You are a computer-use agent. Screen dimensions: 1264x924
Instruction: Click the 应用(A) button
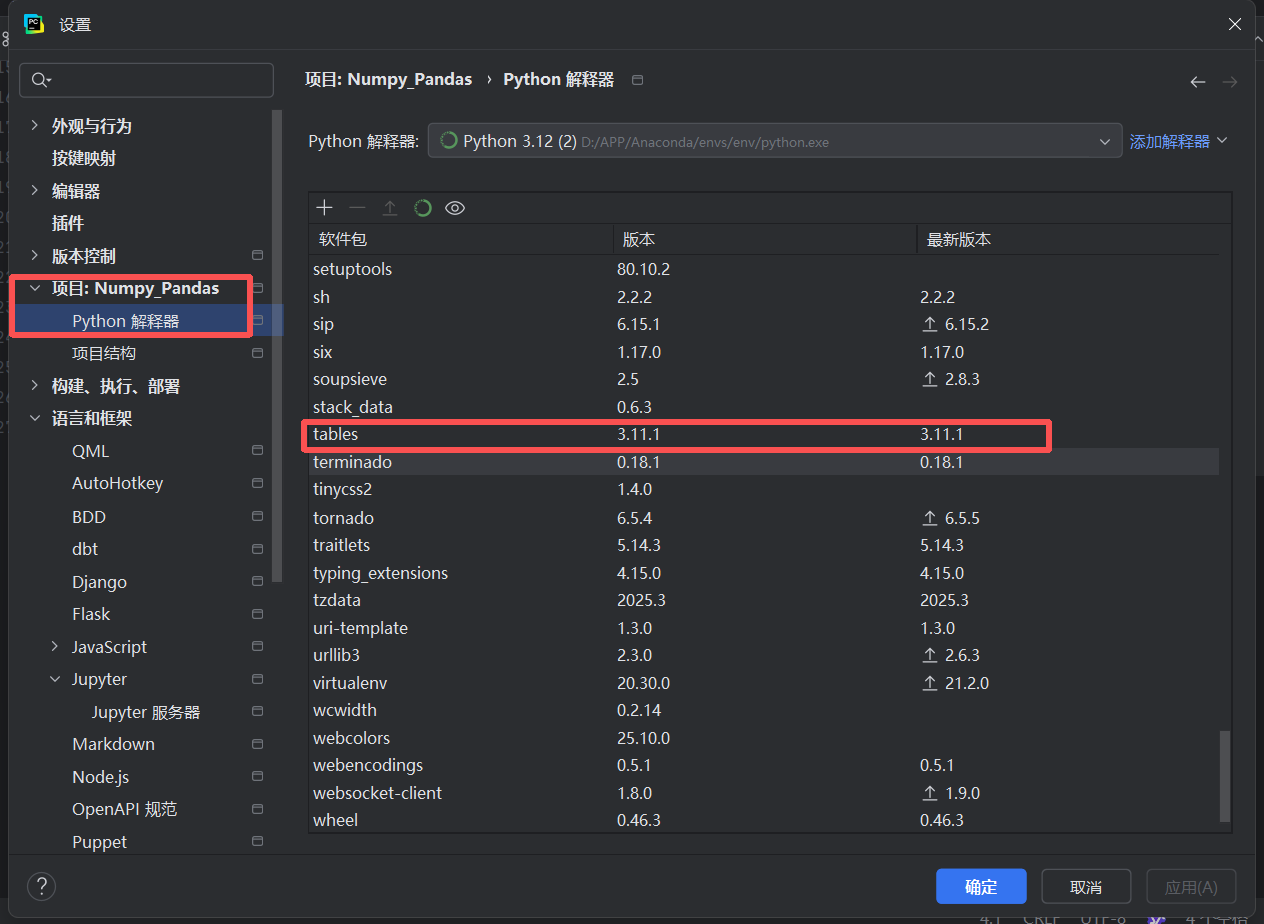click(x=1191, y=887)
